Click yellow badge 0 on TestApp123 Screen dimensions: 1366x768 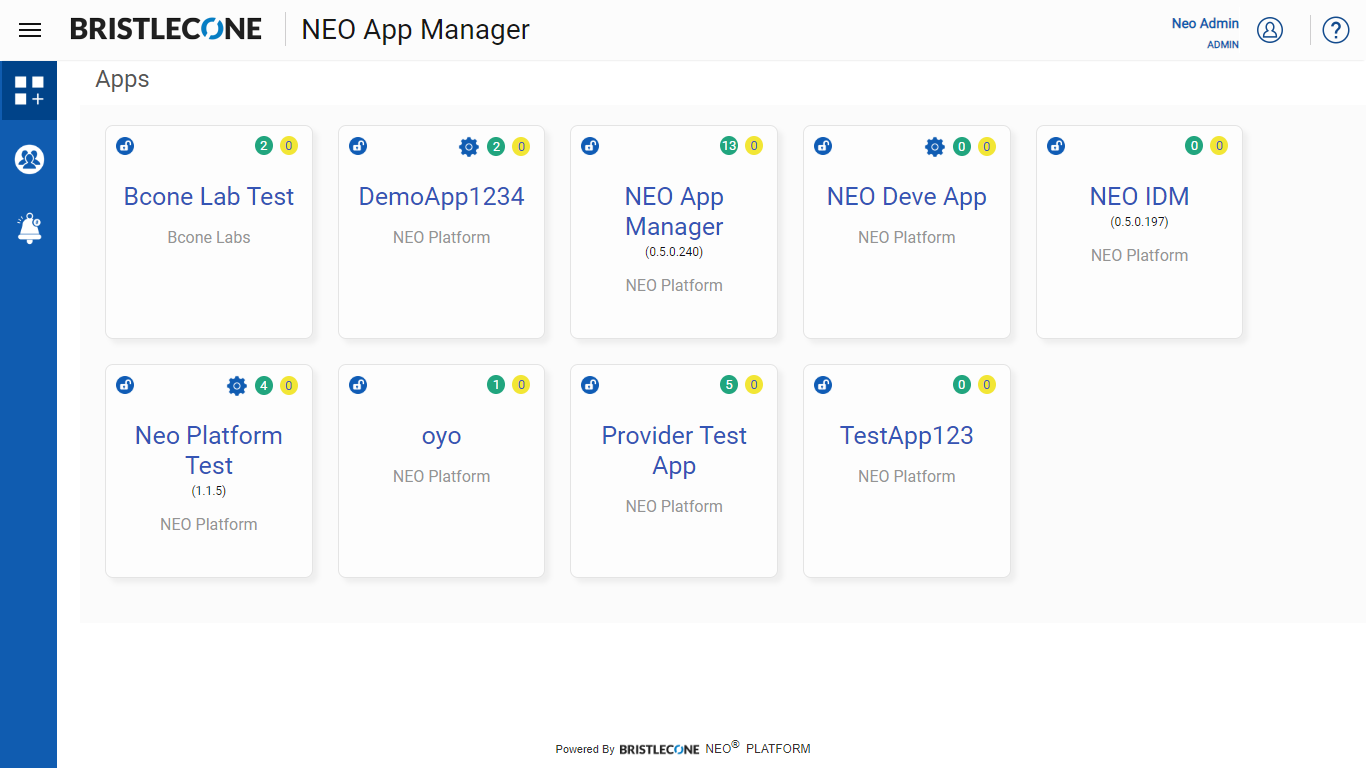pos(987,385)
